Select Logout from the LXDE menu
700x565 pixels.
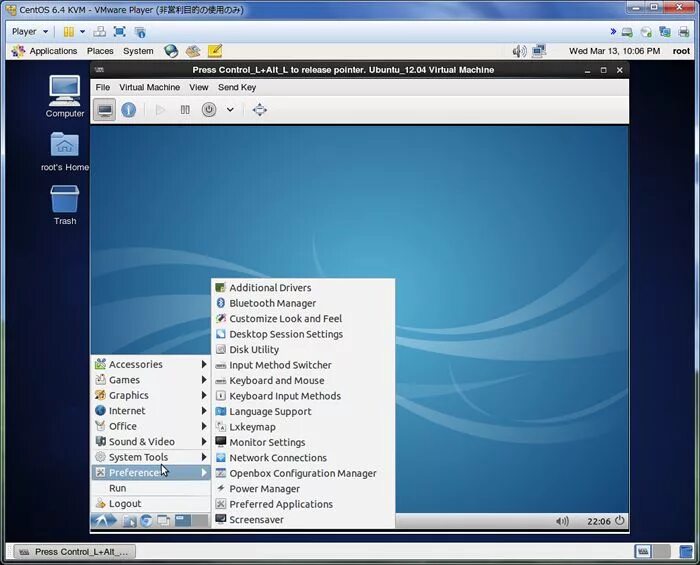tap(151, 504)
